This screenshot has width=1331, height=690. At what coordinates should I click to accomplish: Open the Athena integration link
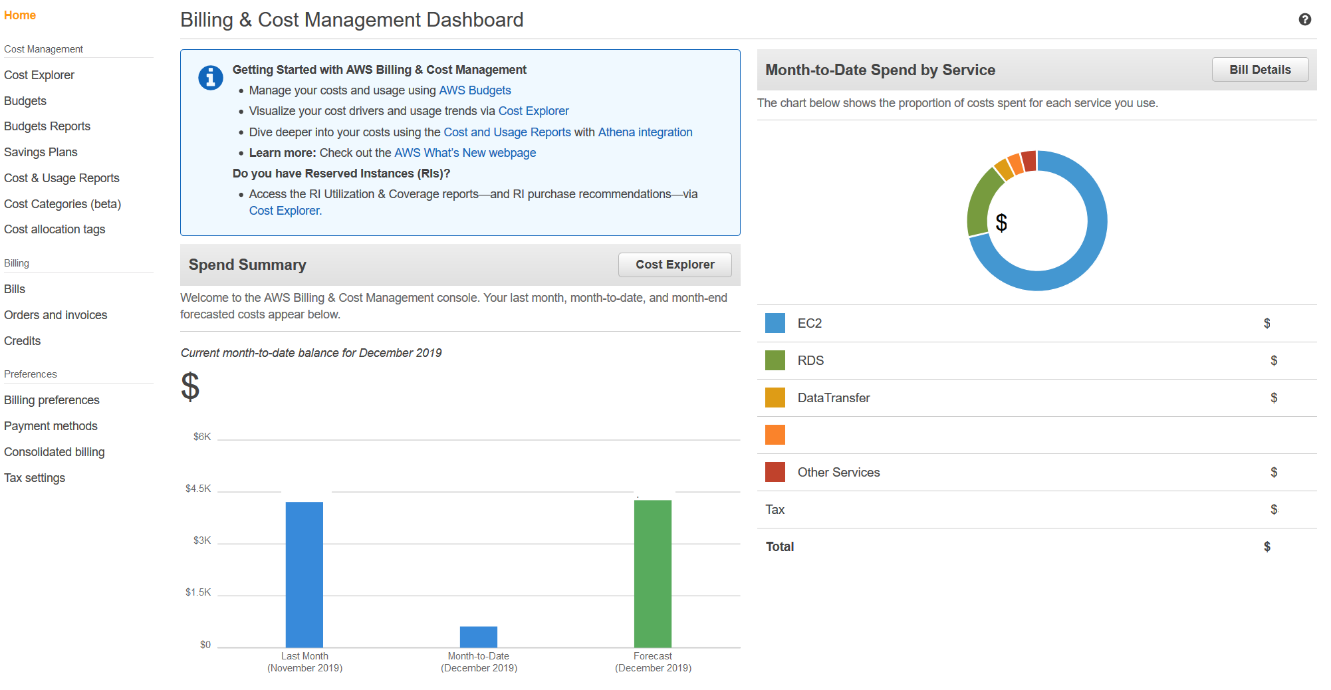(x=645, y=132)
